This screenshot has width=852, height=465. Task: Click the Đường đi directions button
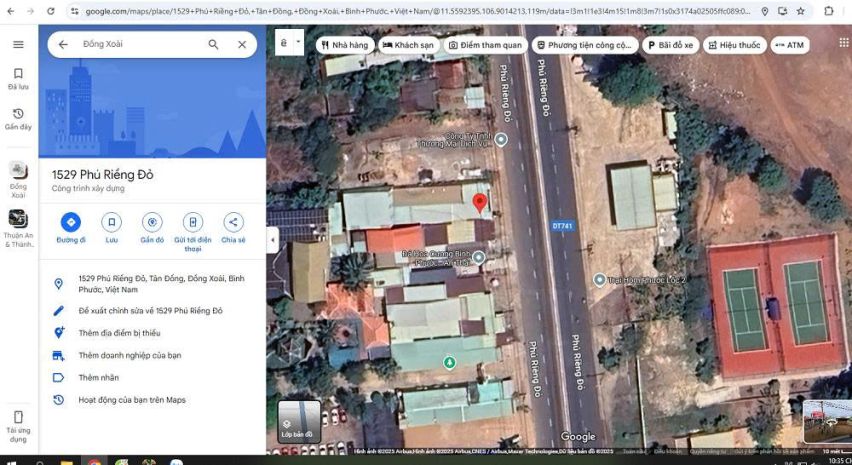click(x=70, y=222)
